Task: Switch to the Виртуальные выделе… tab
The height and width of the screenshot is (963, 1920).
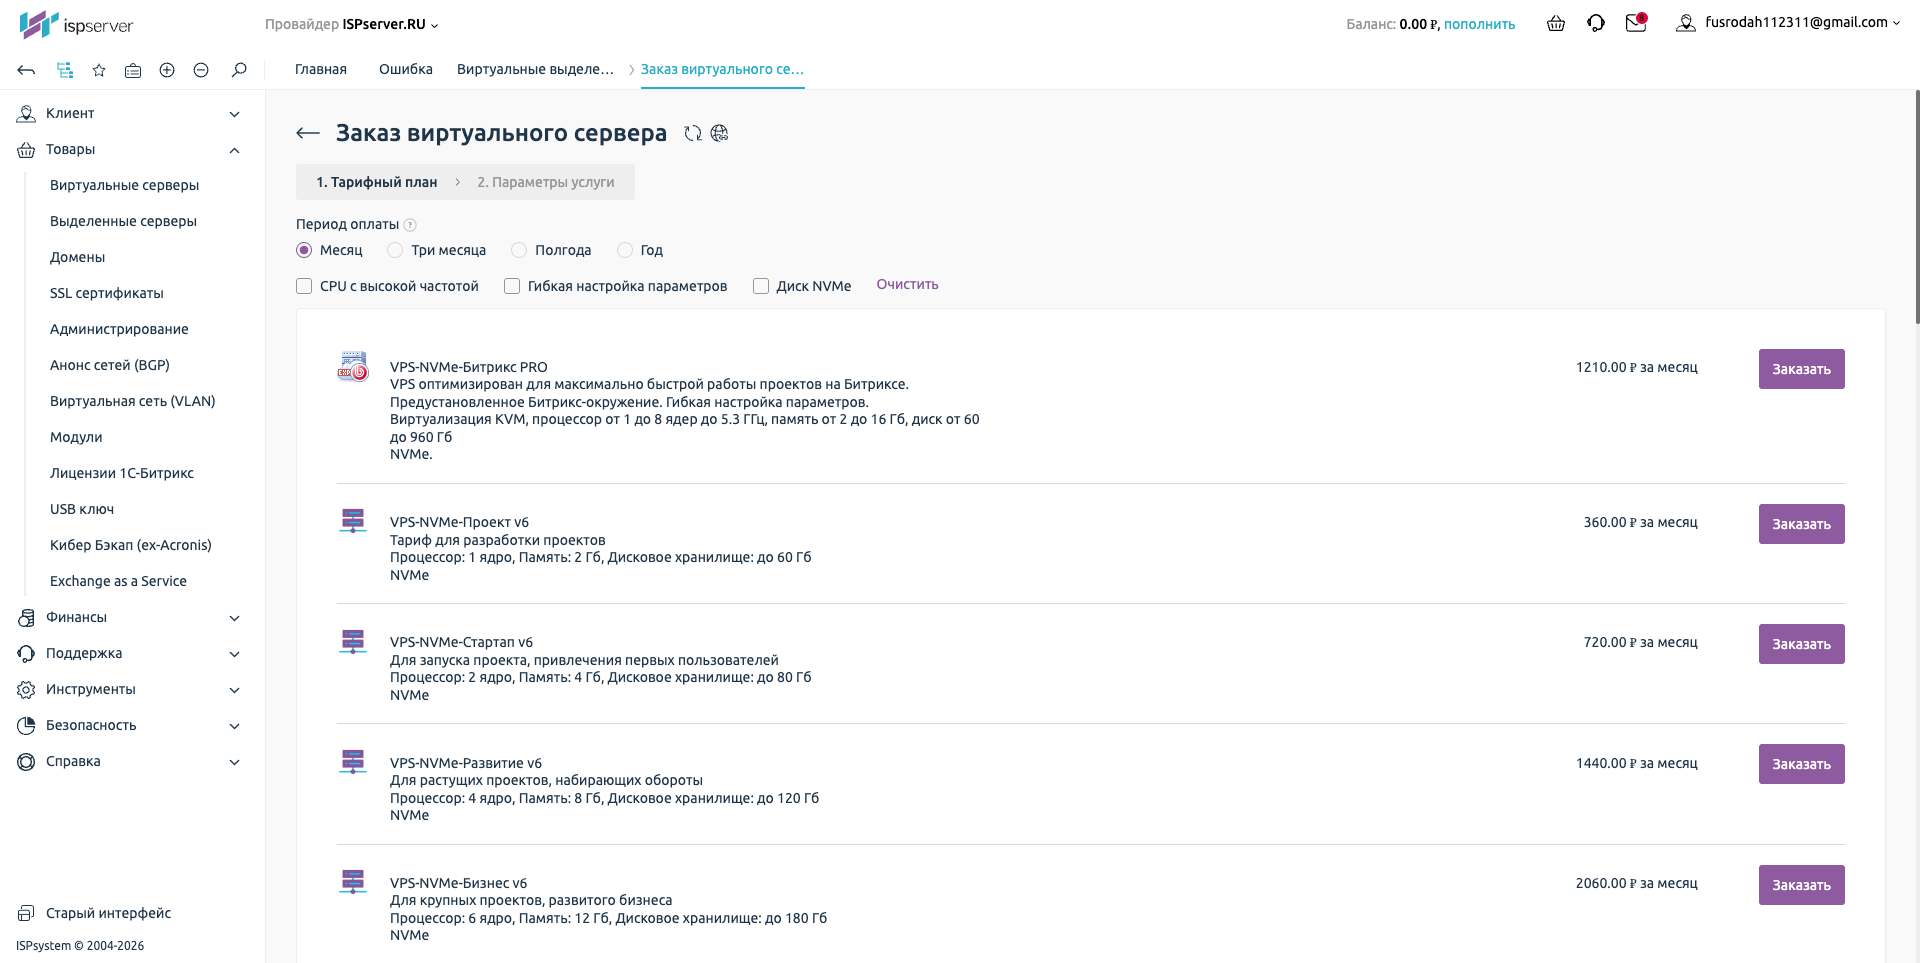Action: 535,69
